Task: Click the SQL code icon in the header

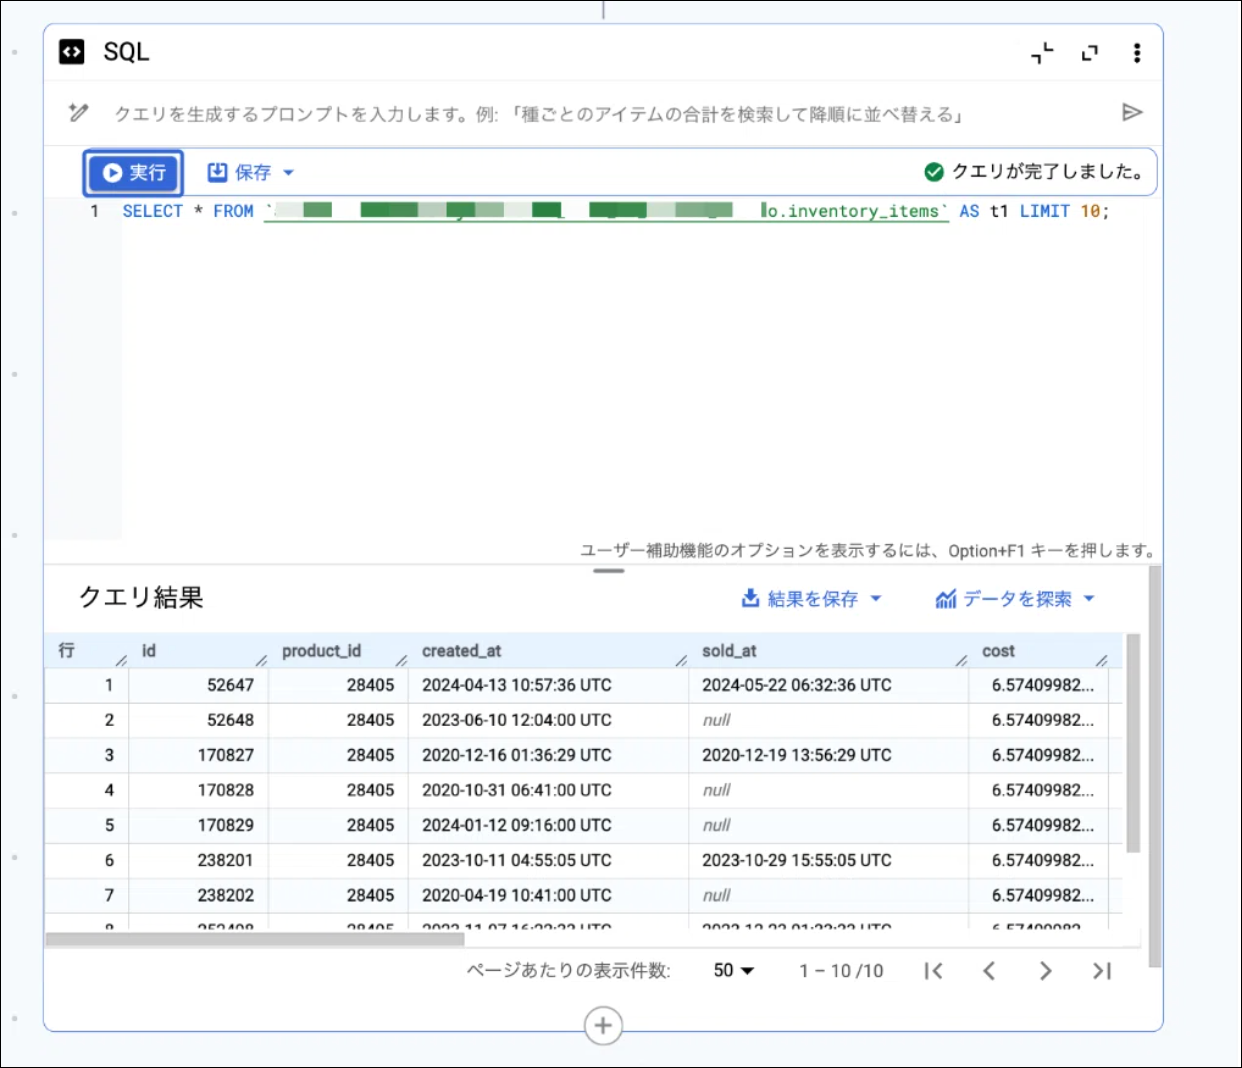Action: [x=70, y=51]
